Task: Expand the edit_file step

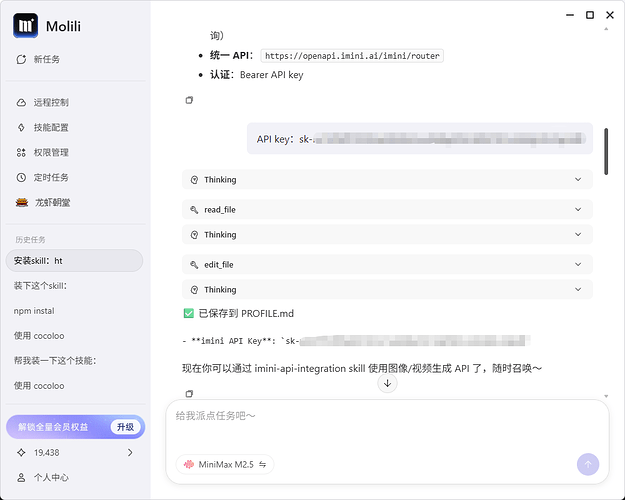Action: click(387, 264)
